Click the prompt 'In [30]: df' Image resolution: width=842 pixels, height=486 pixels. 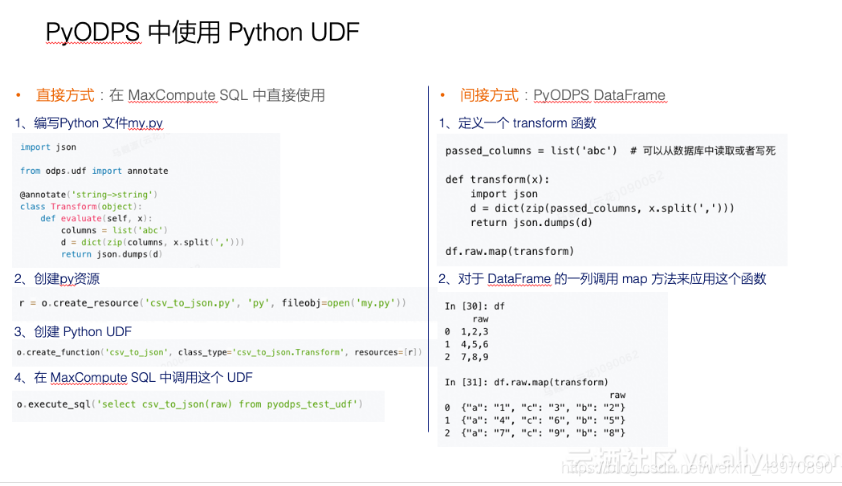pyautogui.click(x=475, y=306)
